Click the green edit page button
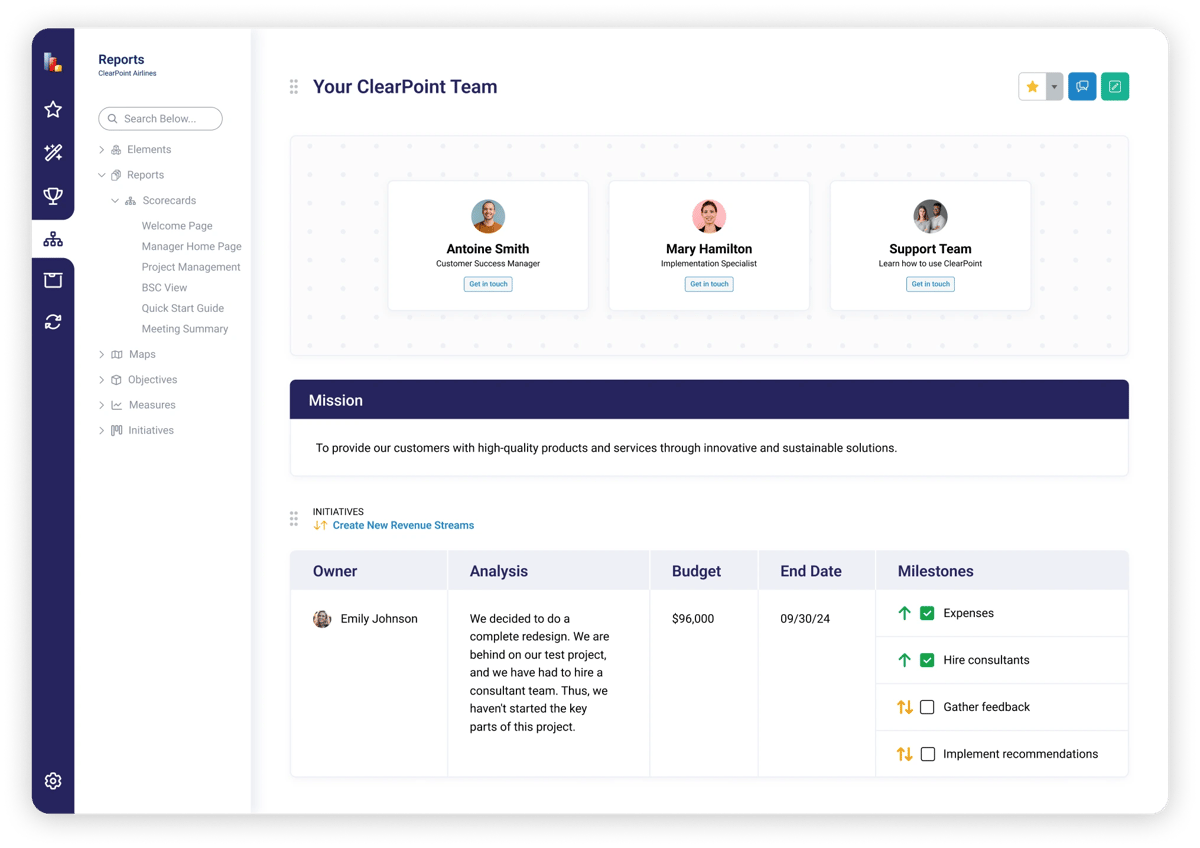 pos(1115,87)
